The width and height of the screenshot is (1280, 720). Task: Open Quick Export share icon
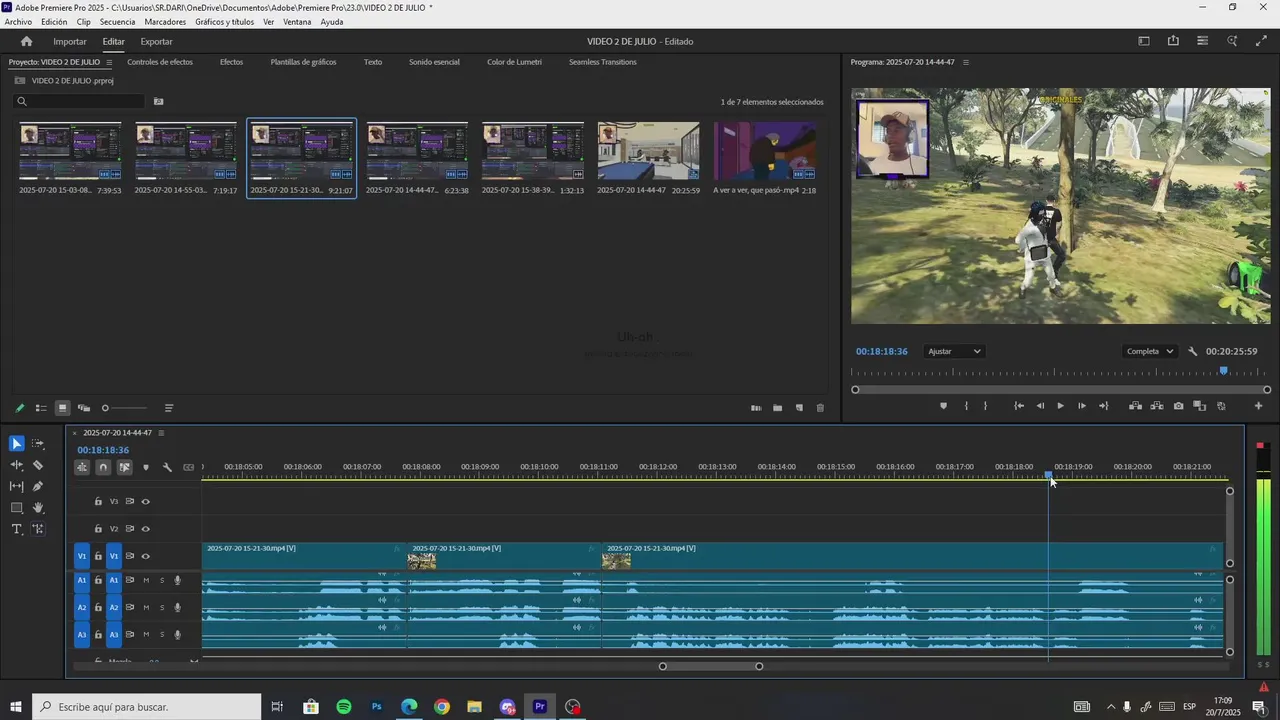coord(1173,41)
